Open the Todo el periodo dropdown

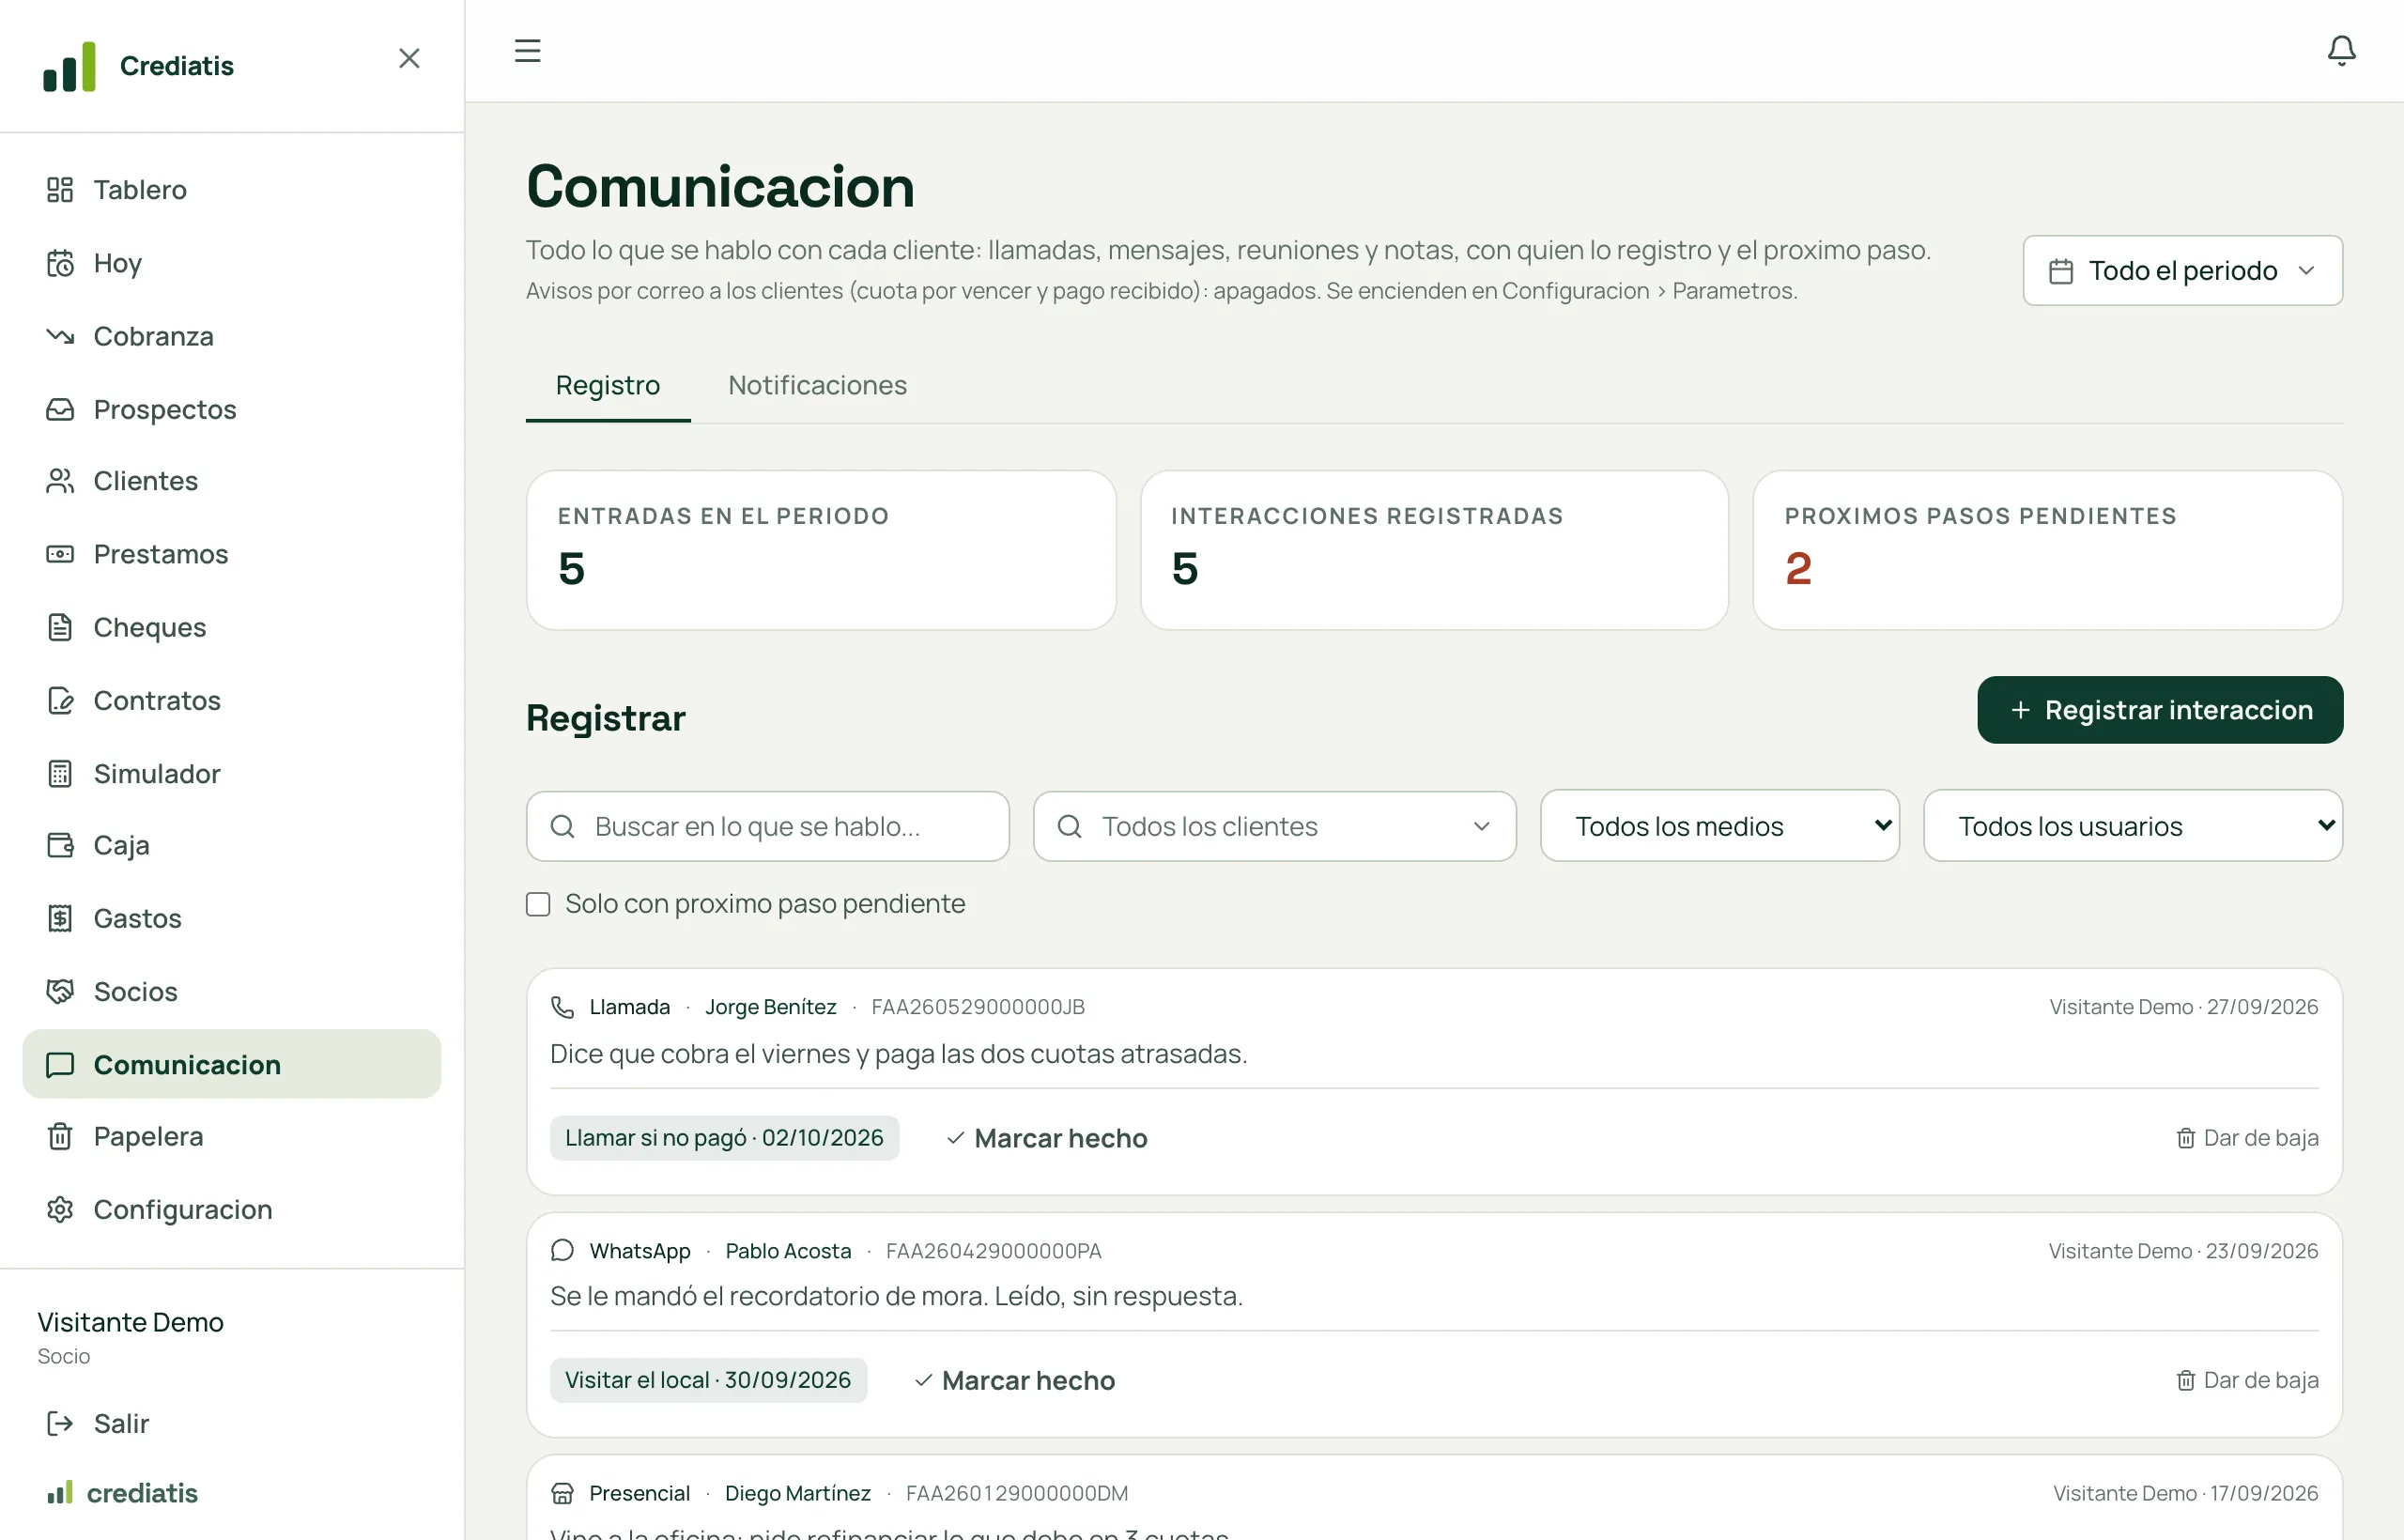coord(2182,270)
